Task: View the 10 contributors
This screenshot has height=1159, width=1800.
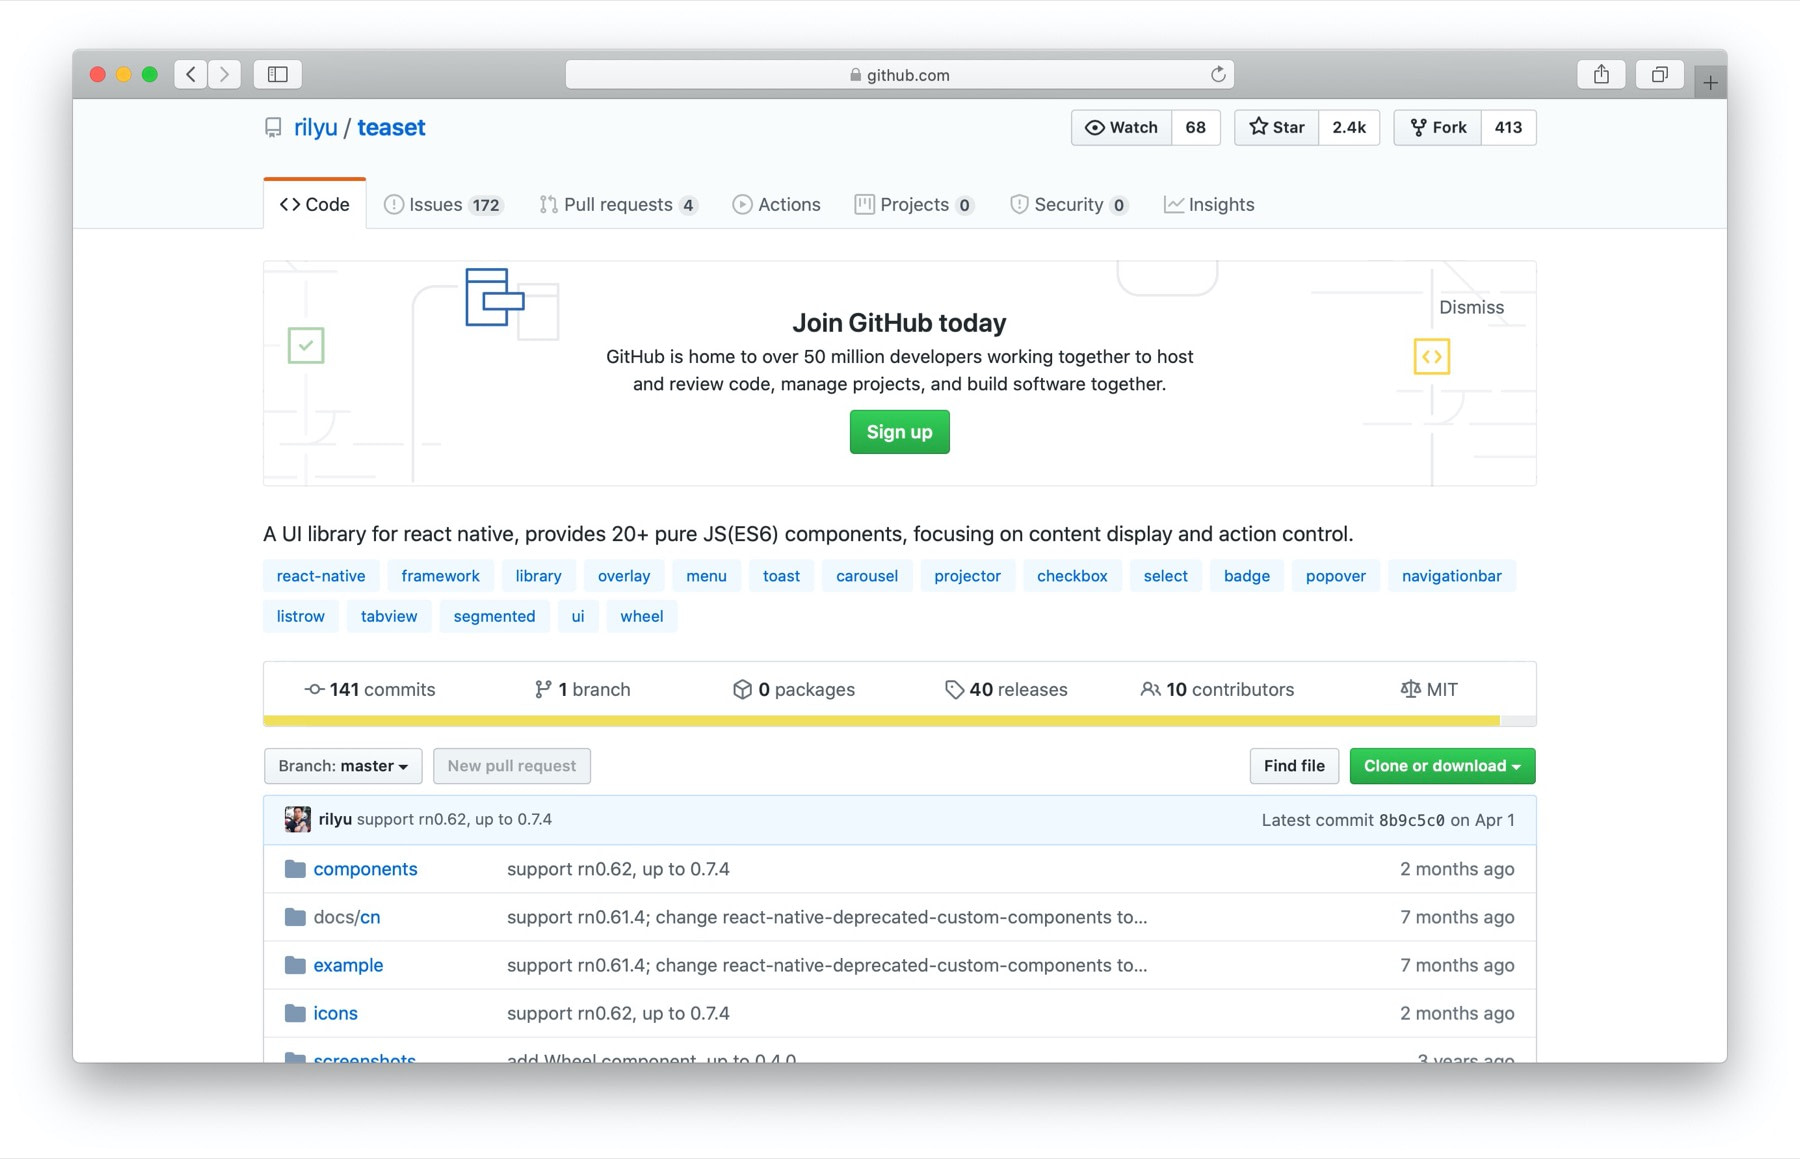Action: (1217, 689)
